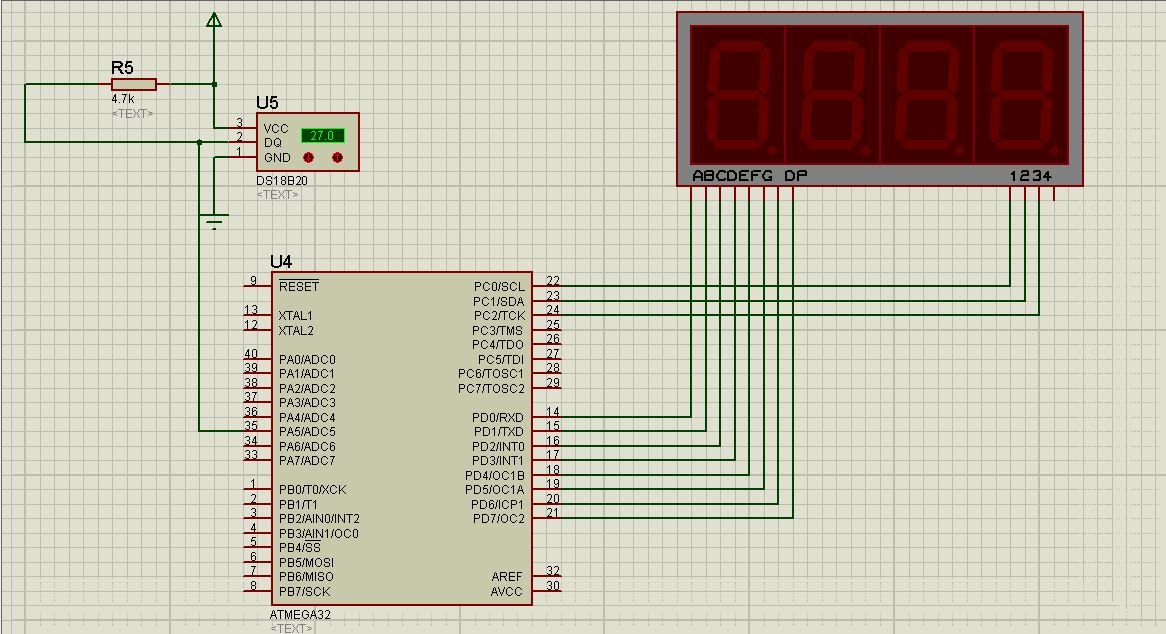Viewport: 1166px width, 634px height.
Task: Click the 27.0 temperature readout on DS18B20
Action: [322, 136]
